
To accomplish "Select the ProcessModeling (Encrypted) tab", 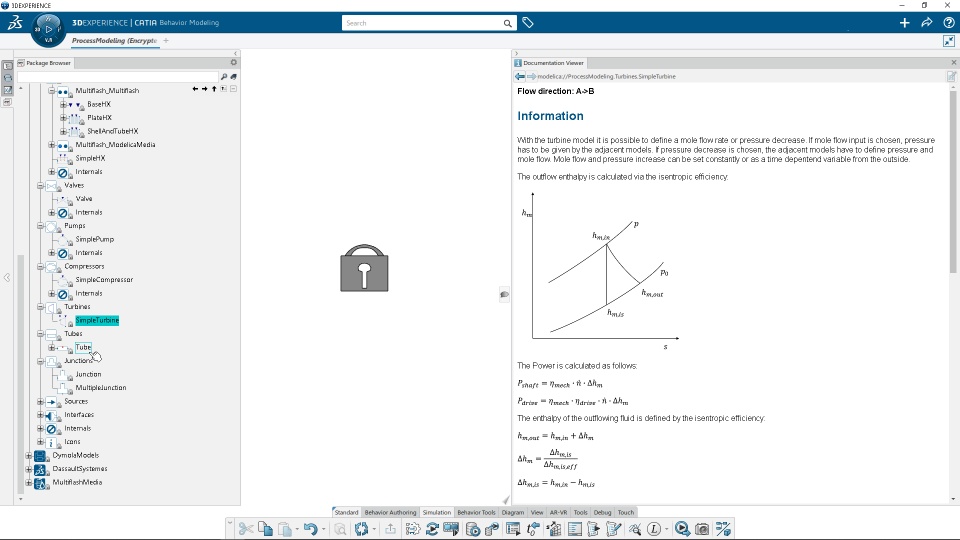I will coord(114,40).
